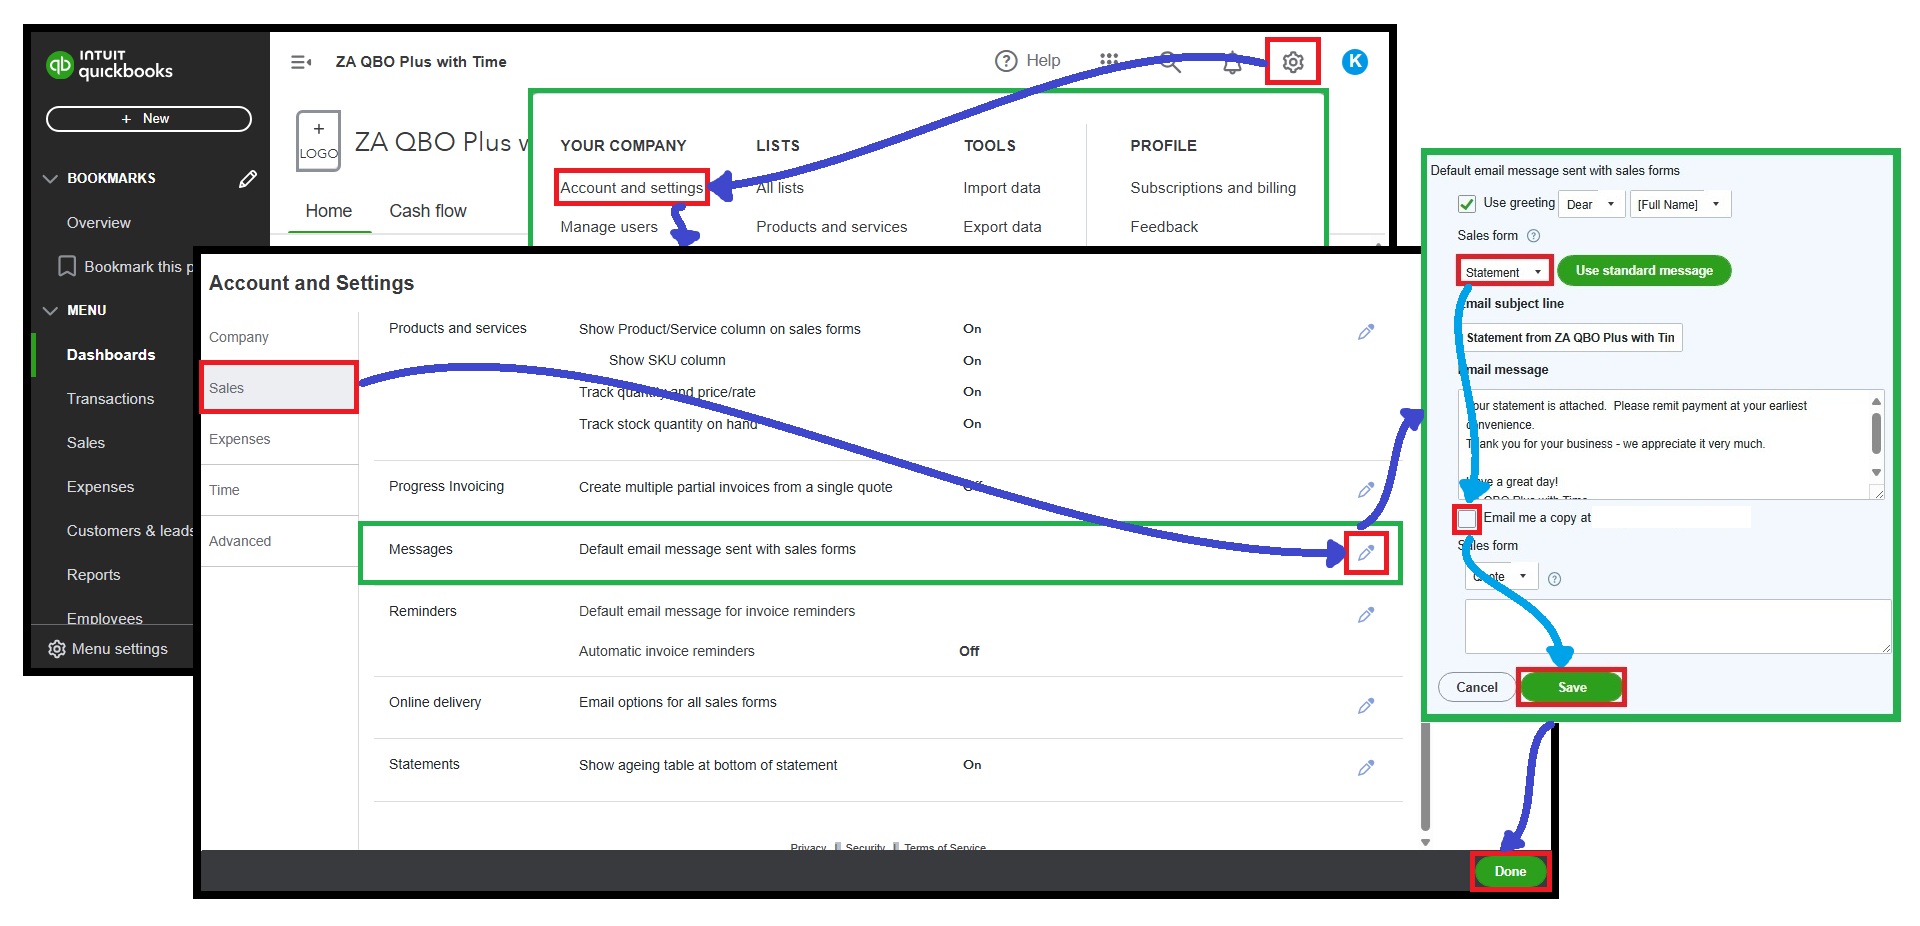1920x926 pixels.
Task: Open the Dear greeting dropdown
Action: pos(1592,204)
